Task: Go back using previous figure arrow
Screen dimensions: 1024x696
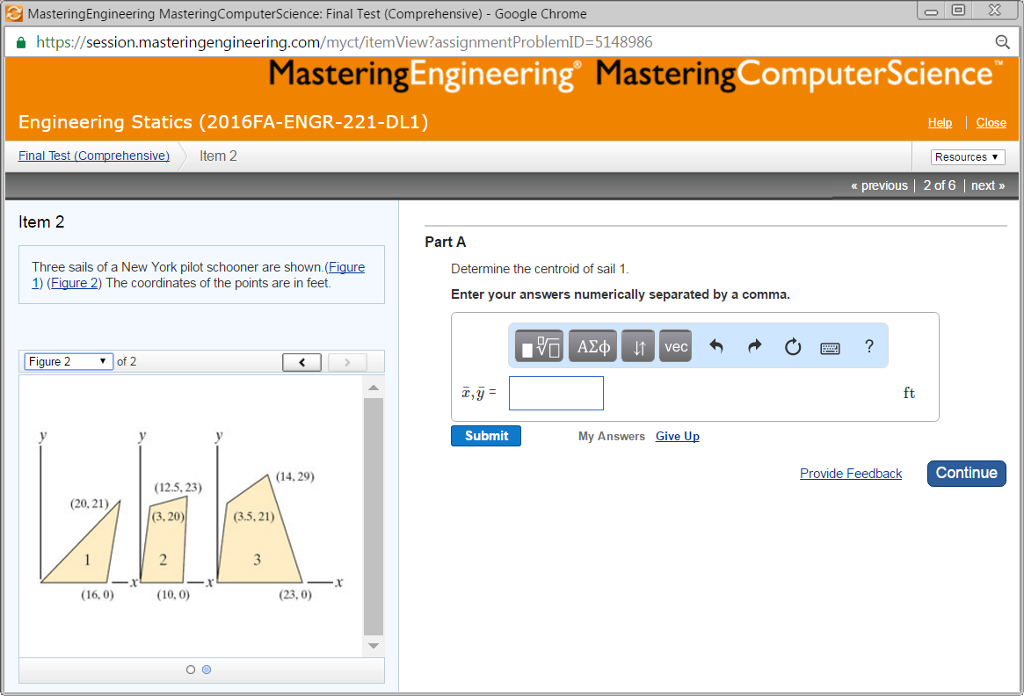Action: (301, 361)
